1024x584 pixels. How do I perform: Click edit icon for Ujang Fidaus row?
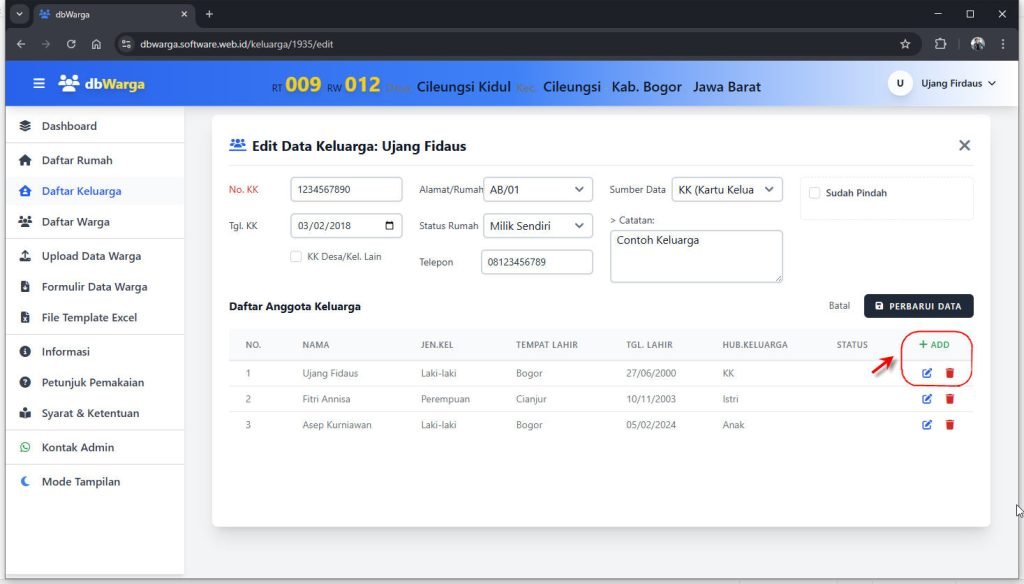coord(927,373)
